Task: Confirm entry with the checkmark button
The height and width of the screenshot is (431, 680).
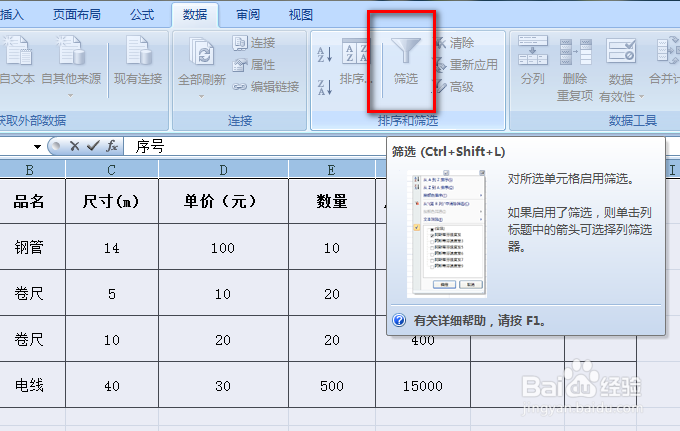Action: click(93, 146)
